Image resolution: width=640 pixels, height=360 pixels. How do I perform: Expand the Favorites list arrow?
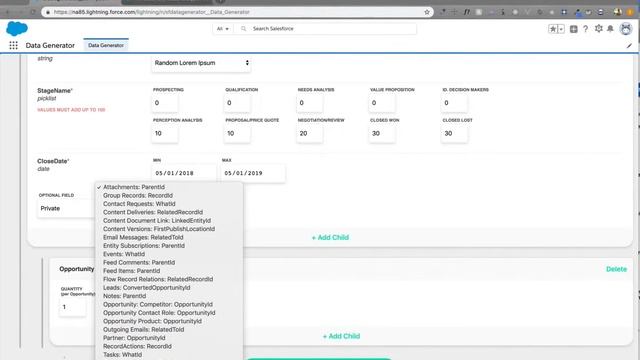[x=561, y=29]
